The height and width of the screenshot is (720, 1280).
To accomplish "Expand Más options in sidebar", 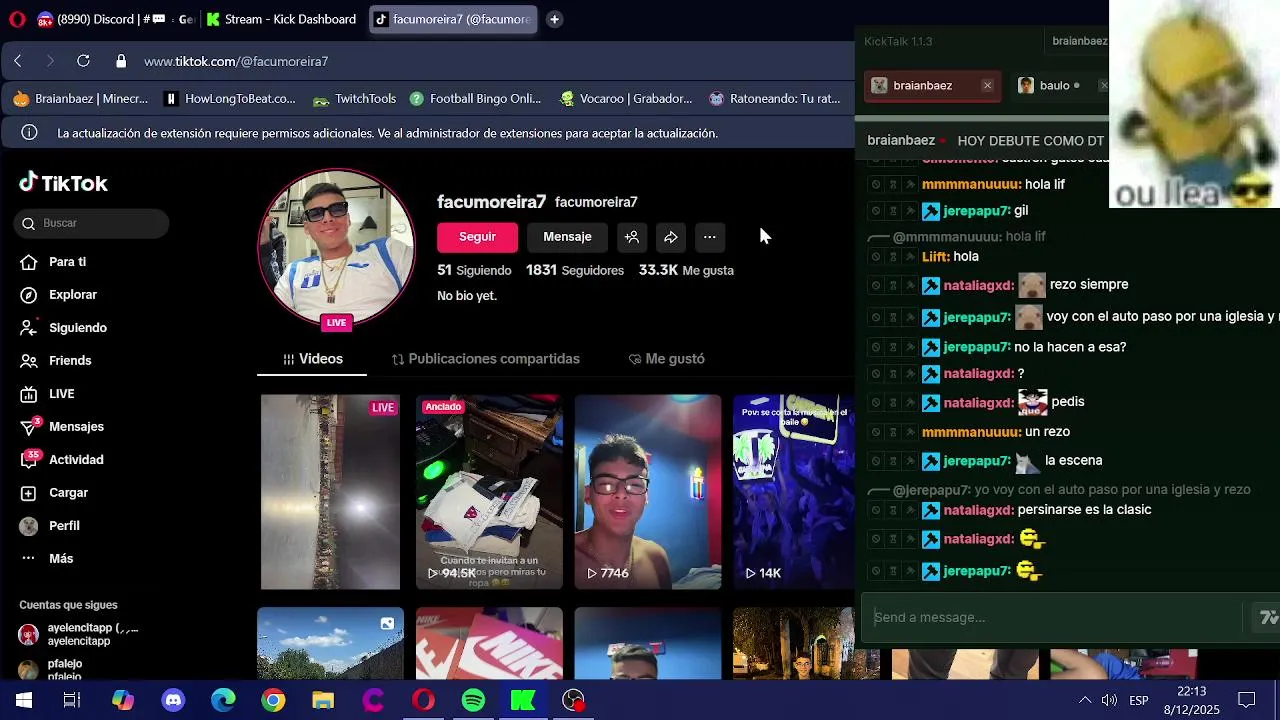I will point(60,559).
